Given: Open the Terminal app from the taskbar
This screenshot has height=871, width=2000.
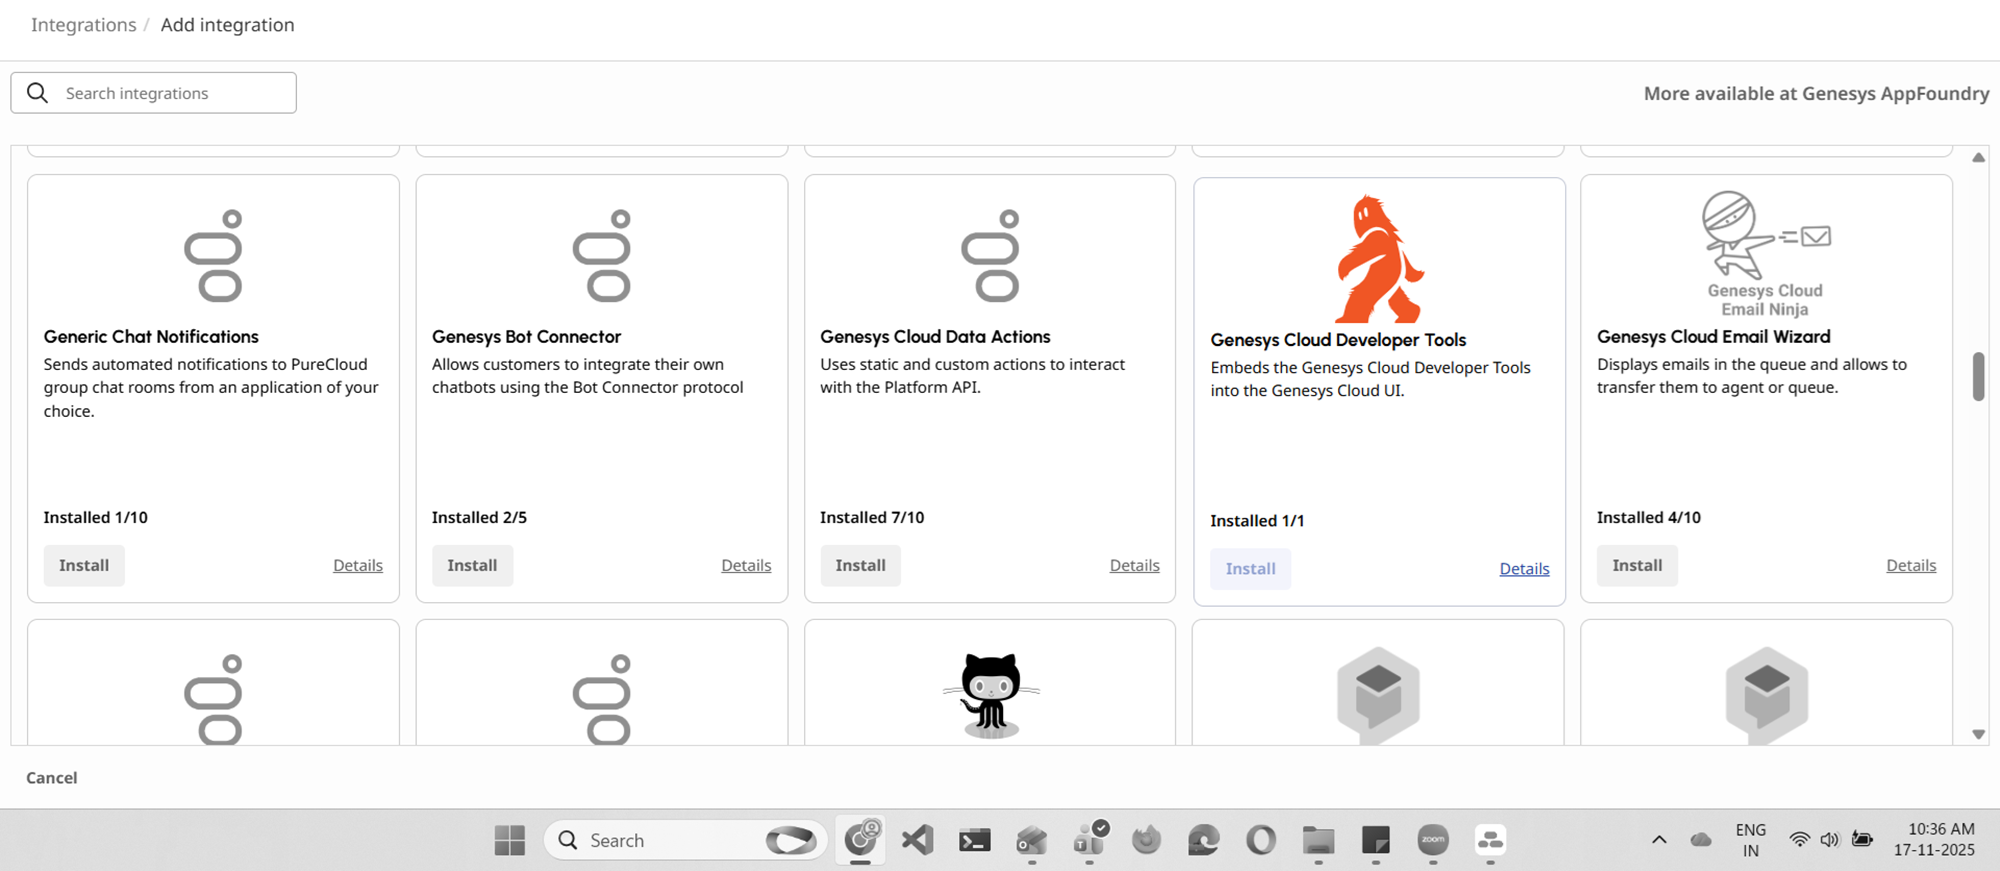Looking at the screenshot, I should [975, 840].
